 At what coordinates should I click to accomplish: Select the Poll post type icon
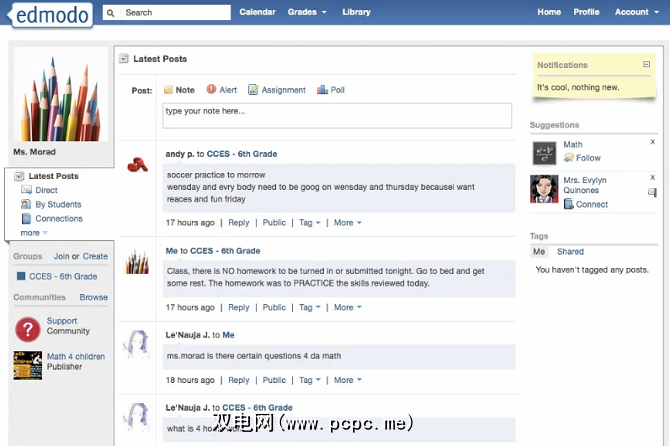coord(322,90)
